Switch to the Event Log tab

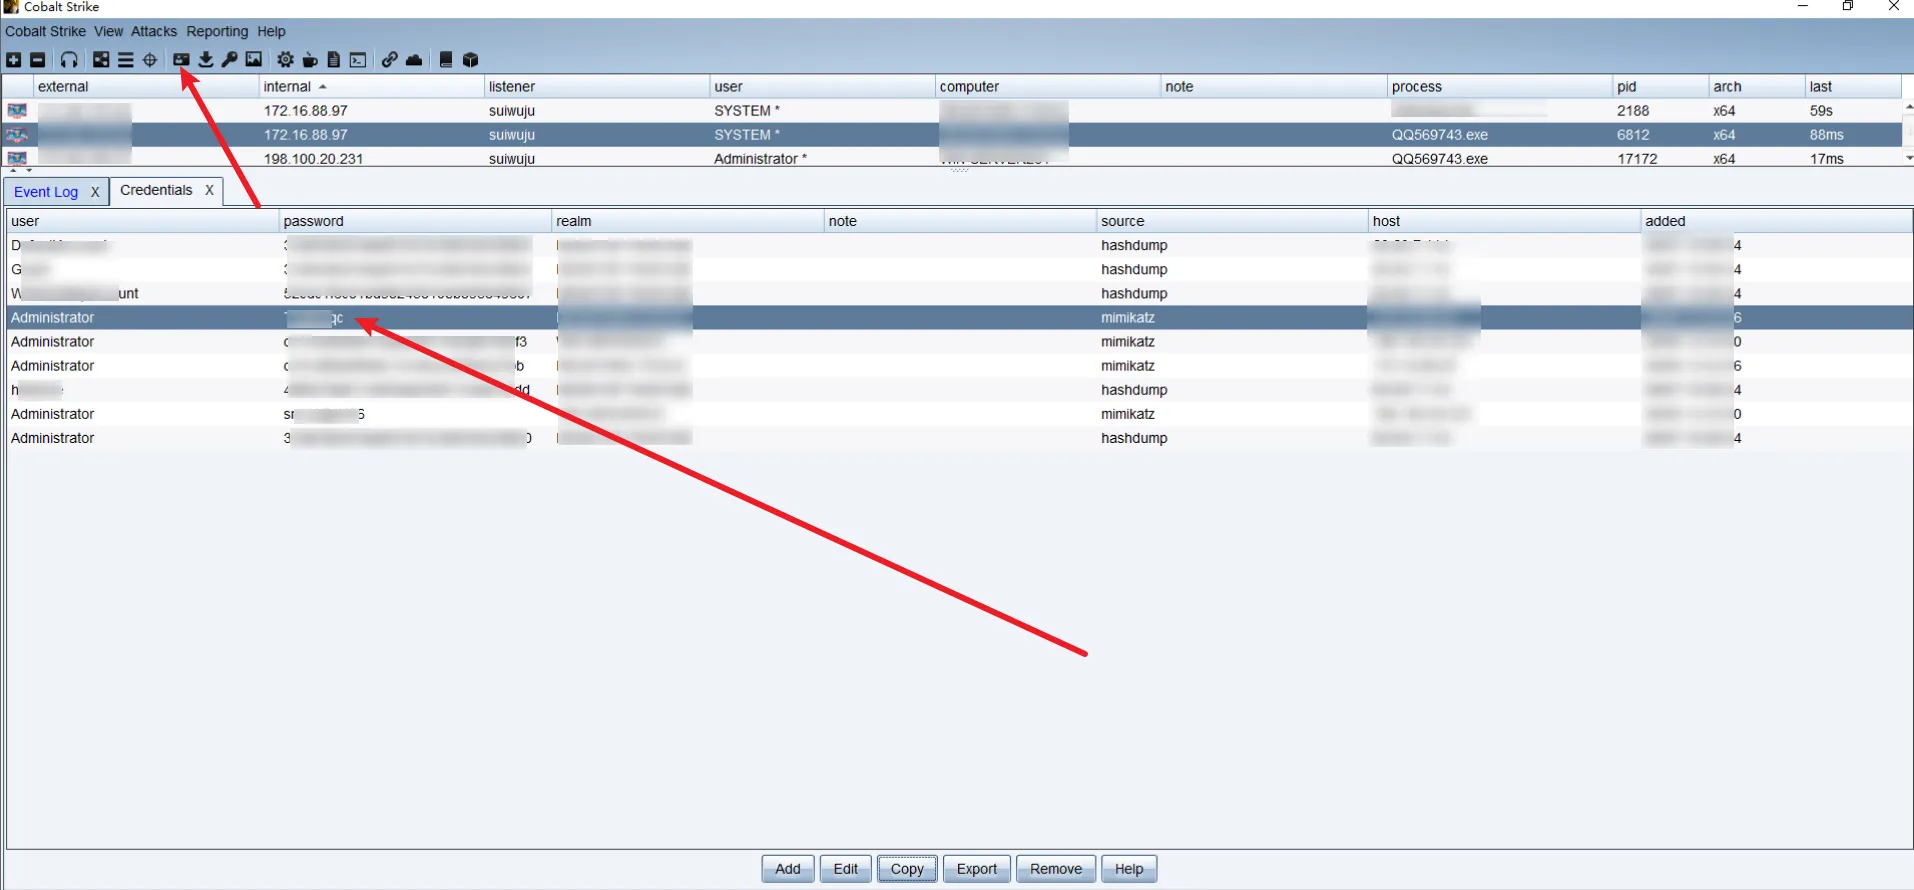coord(46,192)
